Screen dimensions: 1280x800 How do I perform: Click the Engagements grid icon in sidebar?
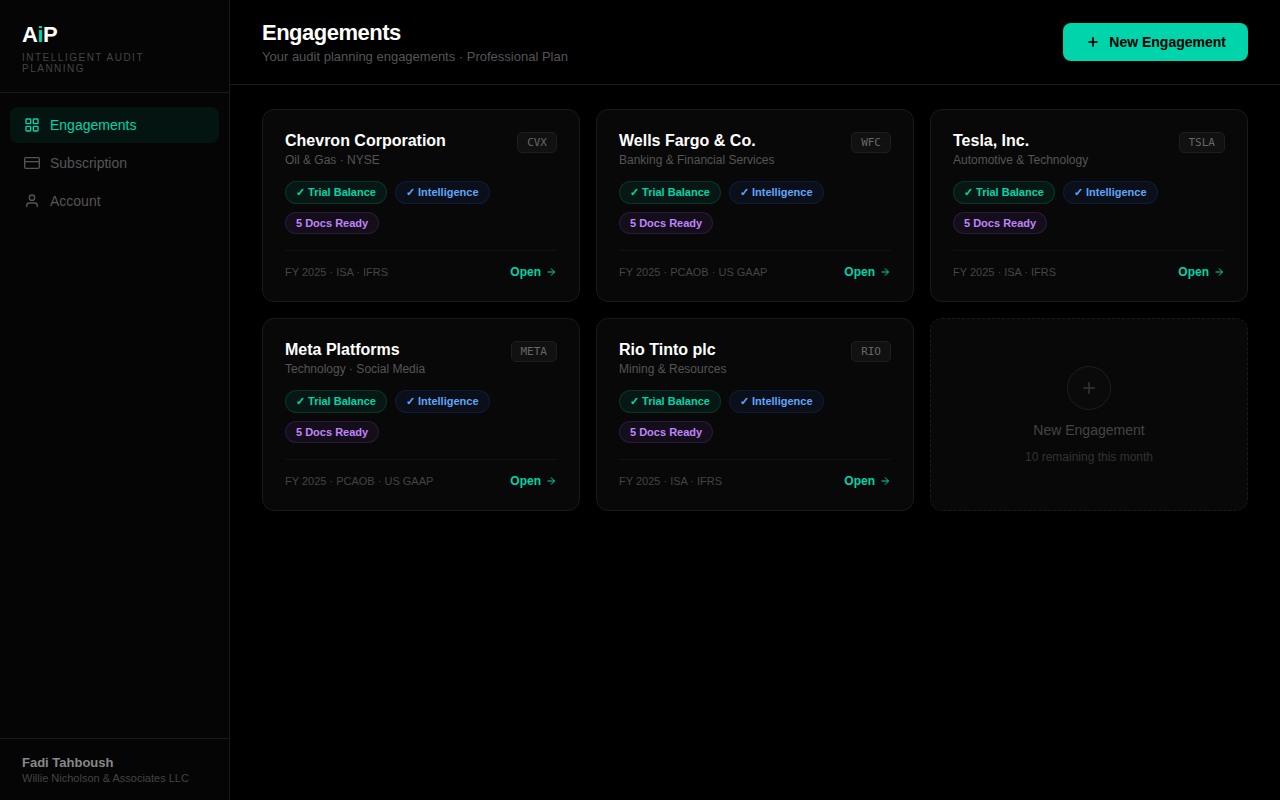pyautogui.click(x=32, y=125)
